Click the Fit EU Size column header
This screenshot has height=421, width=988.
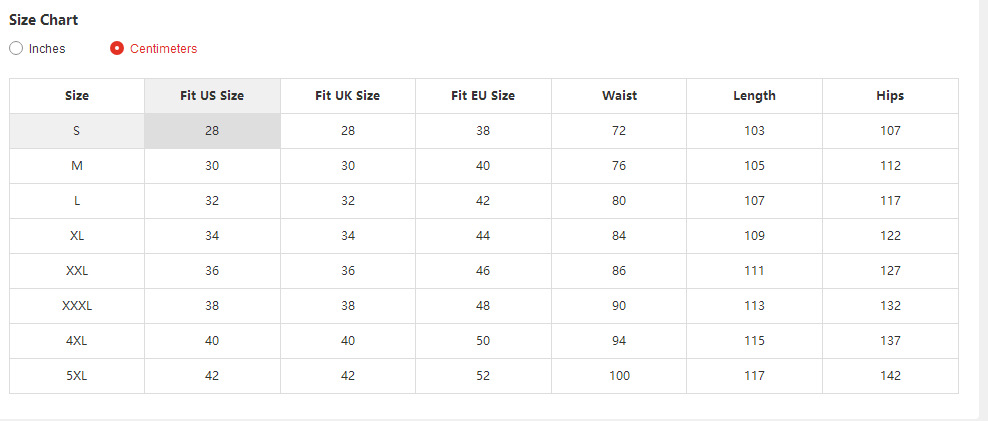tap(483, 96)
